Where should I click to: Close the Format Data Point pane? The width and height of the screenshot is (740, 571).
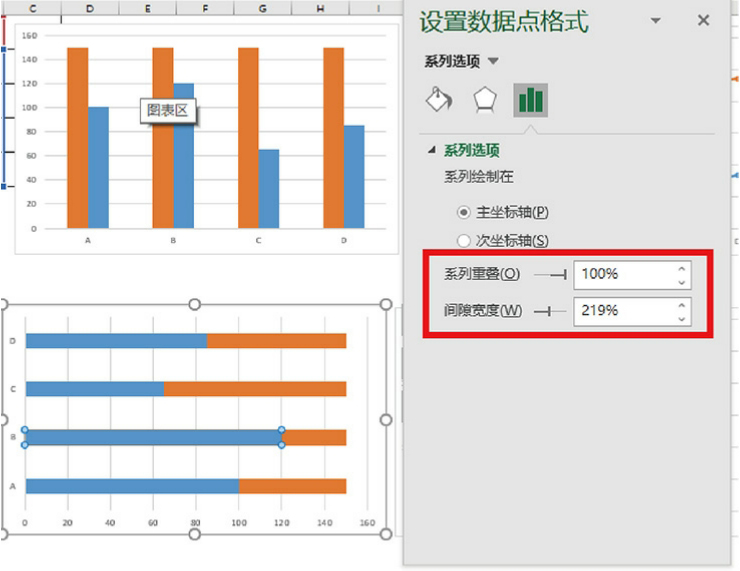pyautogui.click(x=703, y=21)
